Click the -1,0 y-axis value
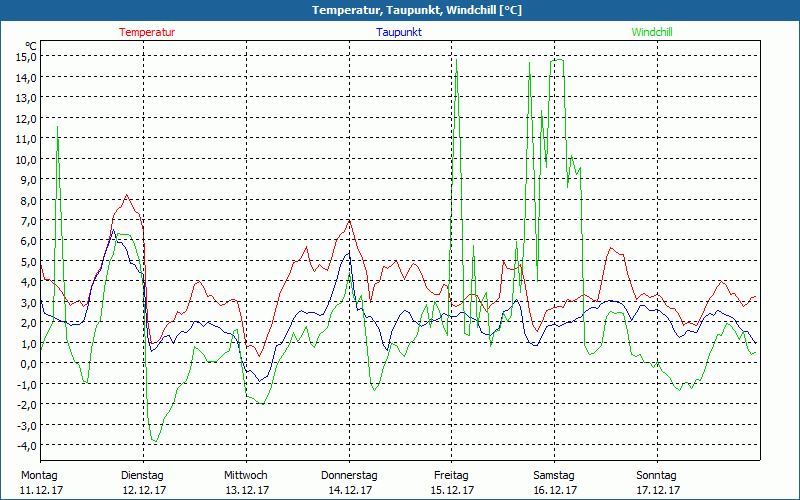The width and height of the screenshot is (800, 500). point(27,384)
